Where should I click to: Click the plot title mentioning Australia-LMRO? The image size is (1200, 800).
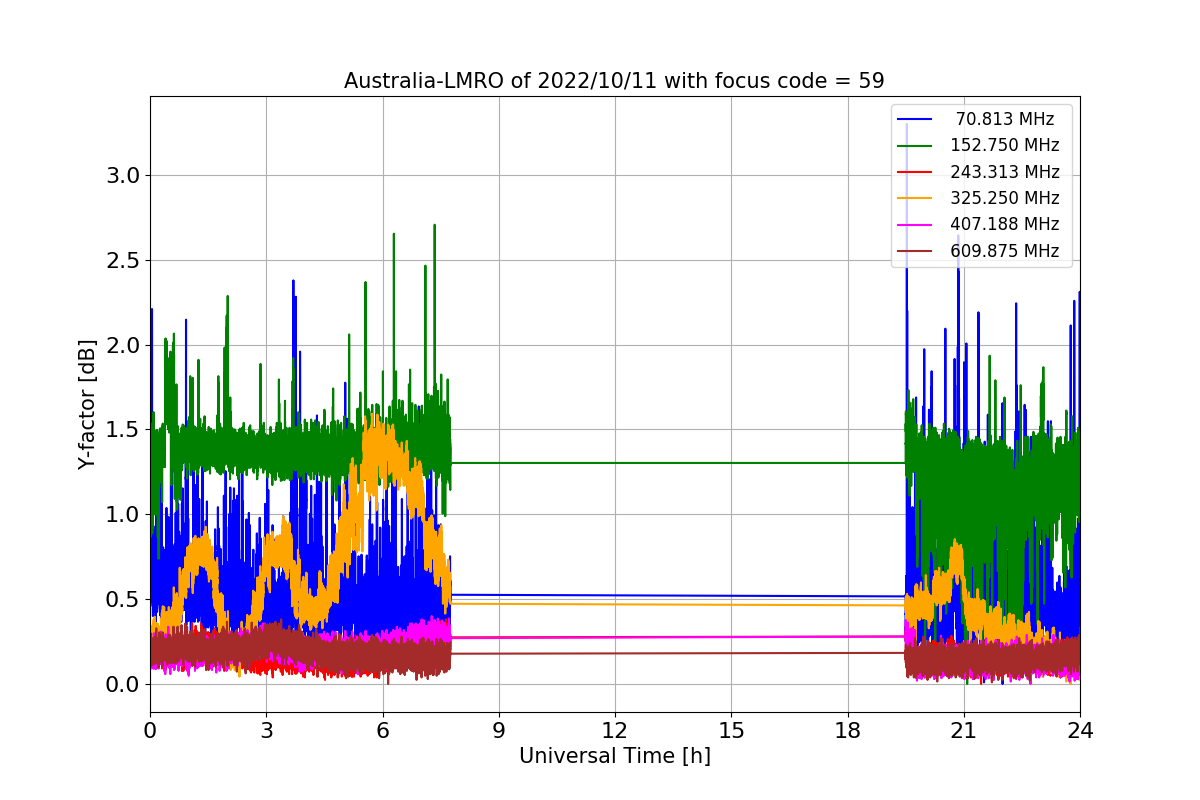[x=614, y=81]
